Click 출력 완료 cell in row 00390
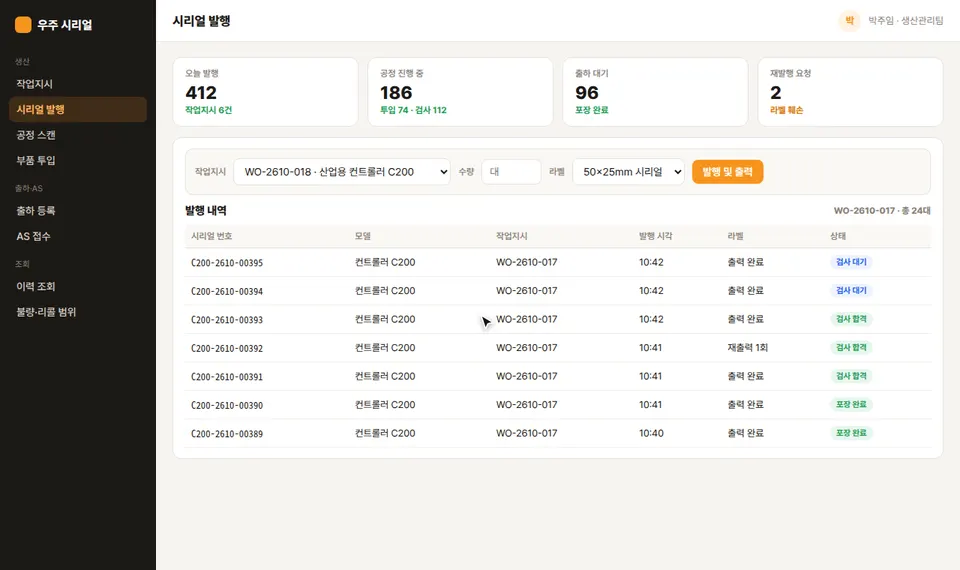Image resolution: width=960 pixels, height=570 pixels. pos(745,405)
